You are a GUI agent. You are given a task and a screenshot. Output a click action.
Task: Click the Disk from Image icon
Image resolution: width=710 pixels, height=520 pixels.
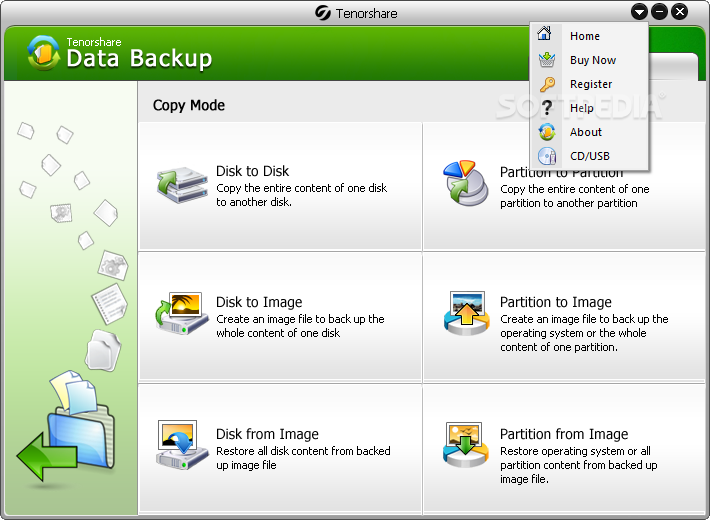coord(182,444)
